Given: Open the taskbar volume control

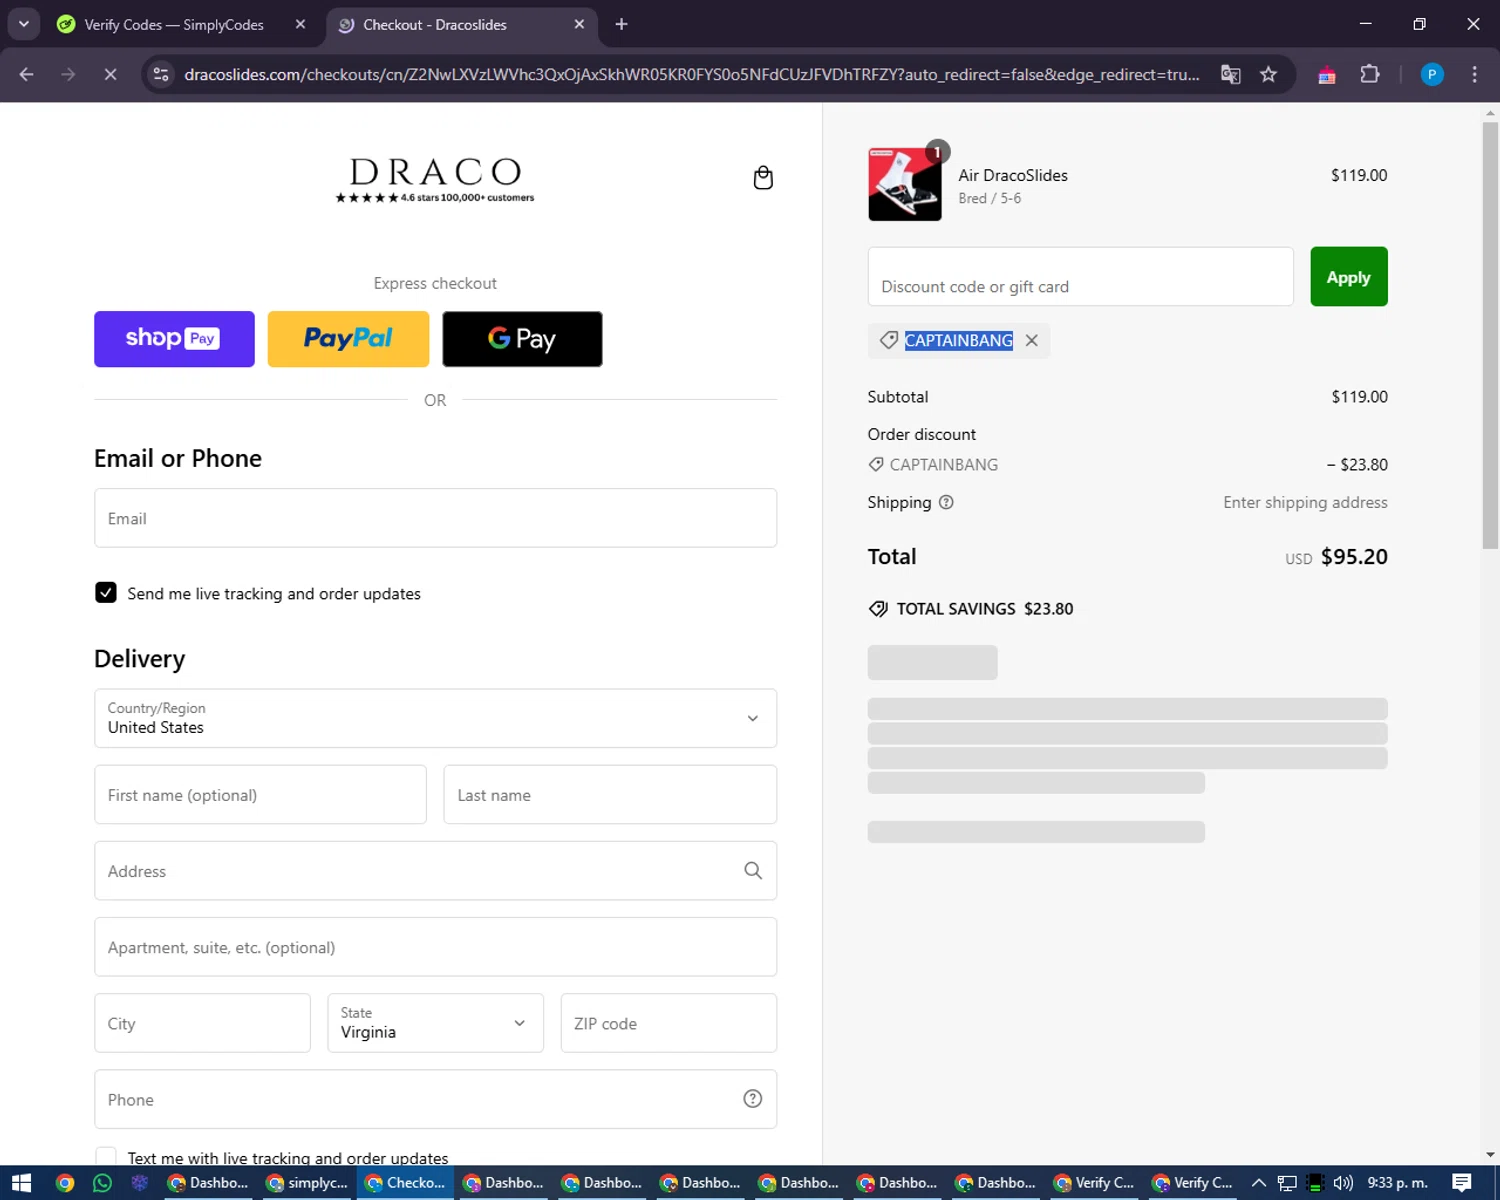Looking at the screenshot, I should pyautogui.click(x=1343, y=1183).
